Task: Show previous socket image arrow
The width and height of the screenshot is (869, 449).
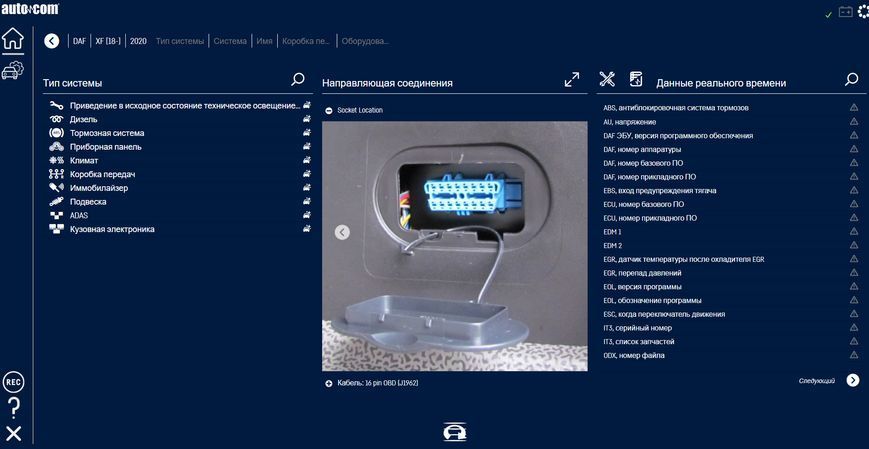Action: (343, 232)
